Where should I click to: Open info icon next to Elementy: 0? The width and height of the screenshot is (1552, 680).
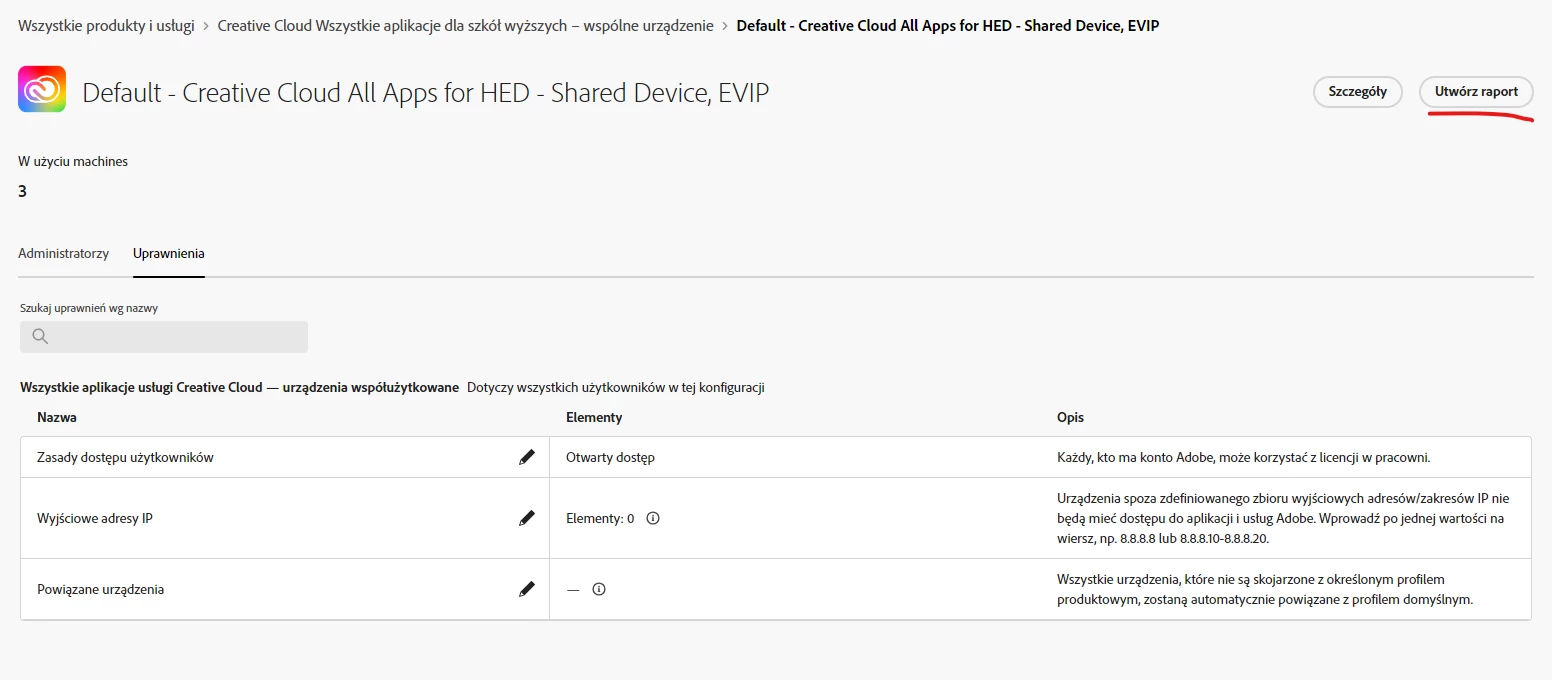point(653,518)
